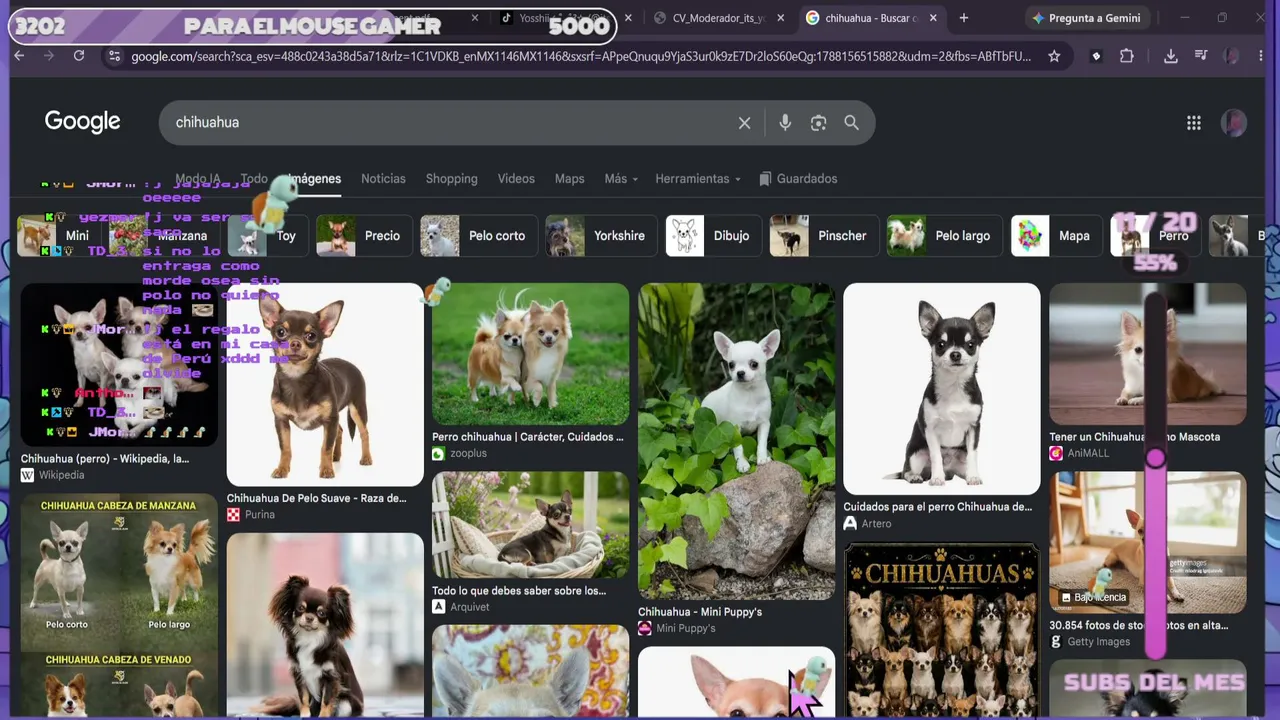
Task: Open the zooplus two chihuahuas image
Action: (530, 354)
